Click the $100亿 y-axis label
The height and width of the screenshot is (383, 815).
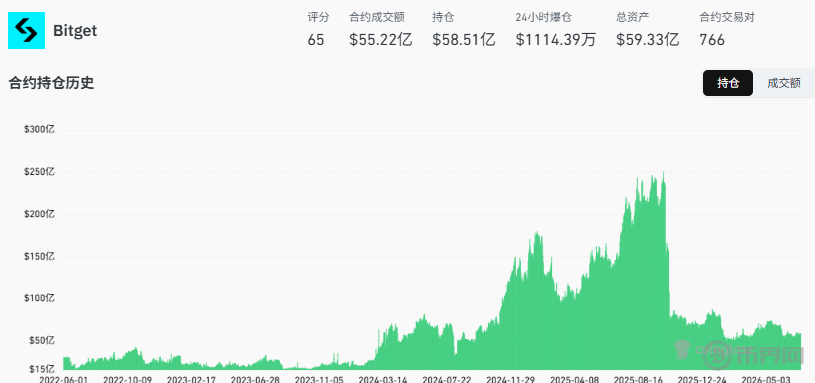pyautogui.click(x=39, y=299)
